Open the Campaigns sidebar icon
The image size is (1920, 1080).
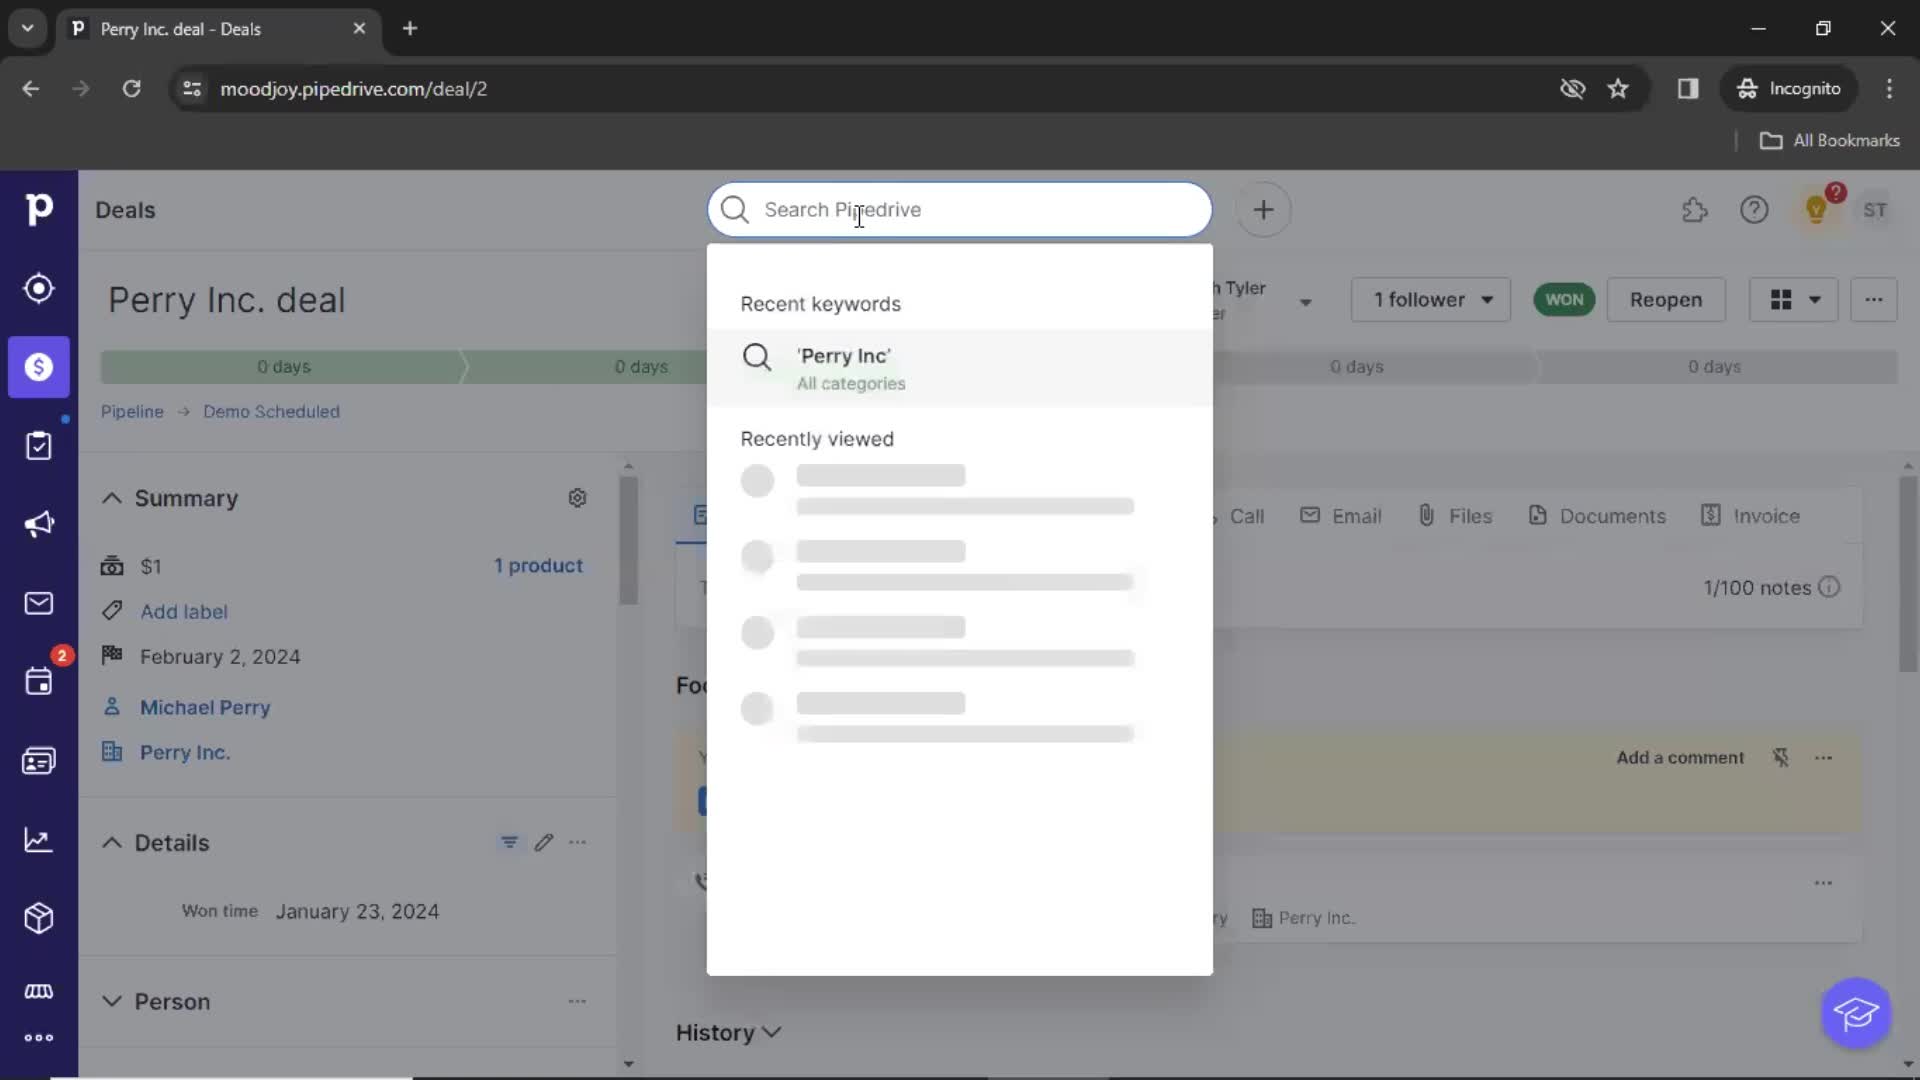(38, 524)
